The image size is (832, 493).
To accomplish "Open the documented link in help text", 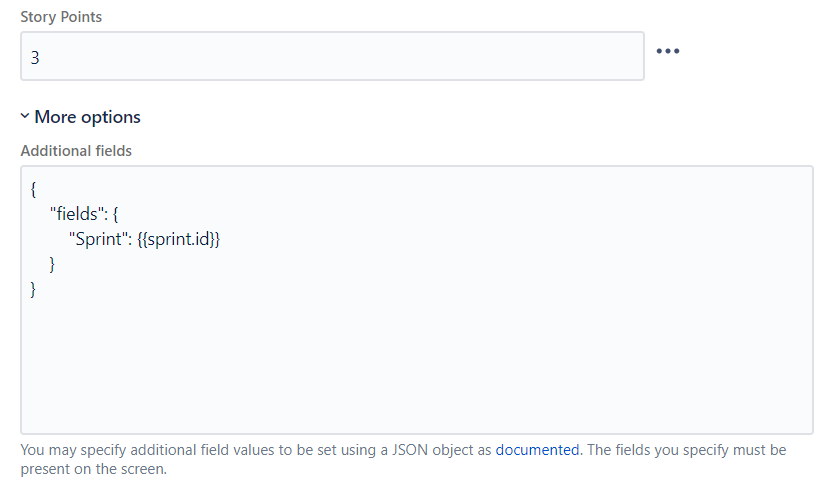I will point(537,450).
